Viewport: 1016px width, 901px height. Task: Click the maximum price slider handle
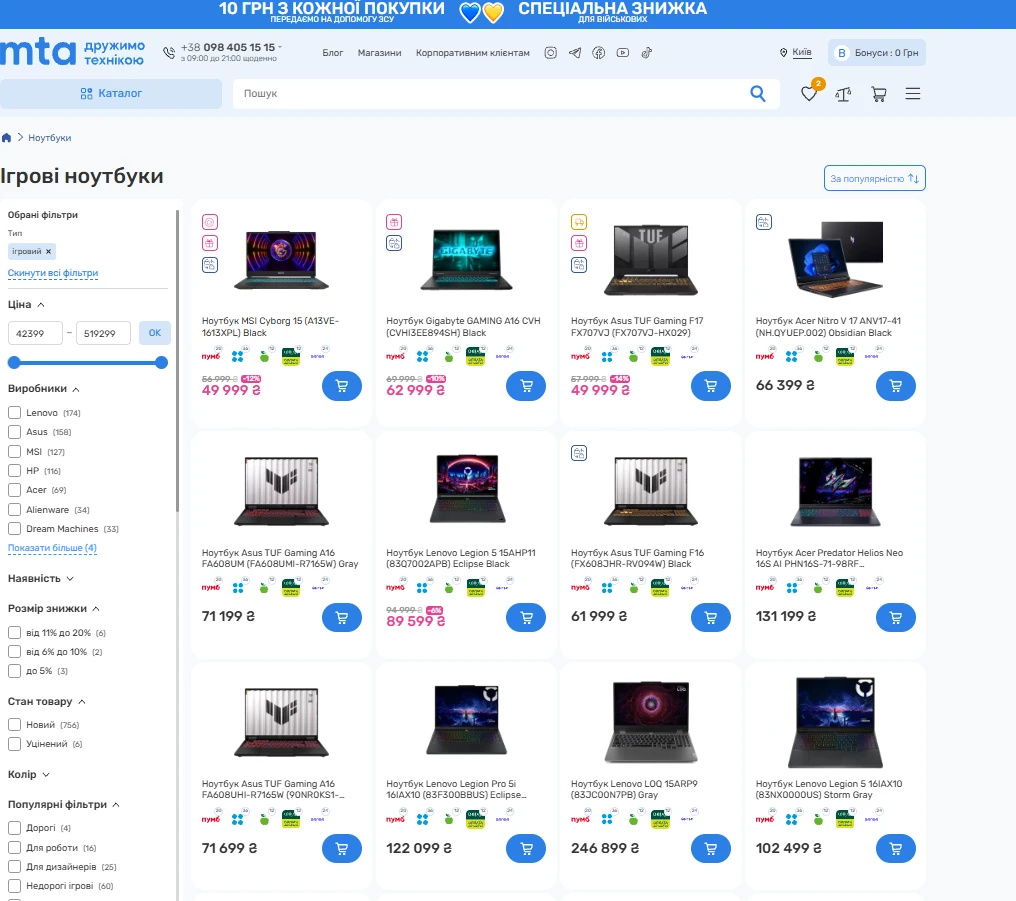pos(161,363)
